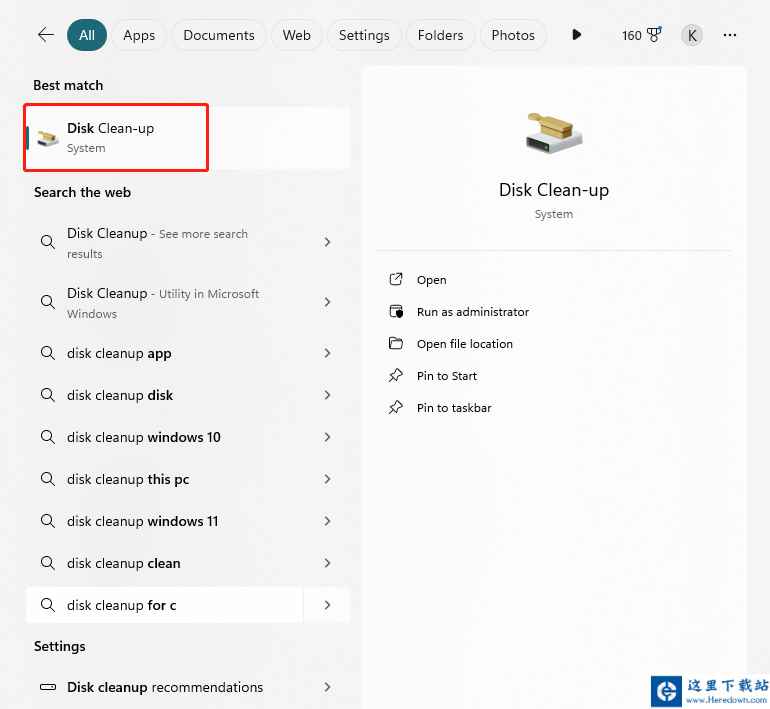
Task: Switch to the Photos filter tab
Action: pyautogui.click(x=513, y=35)
